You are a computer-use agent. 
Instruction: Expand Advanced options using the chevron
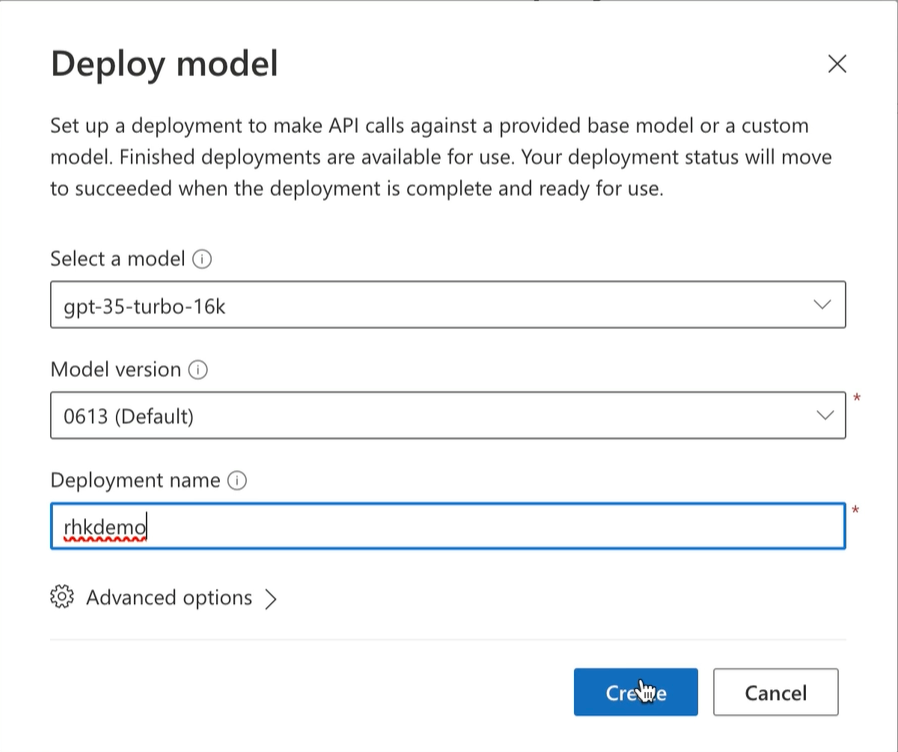pos(270,599)
